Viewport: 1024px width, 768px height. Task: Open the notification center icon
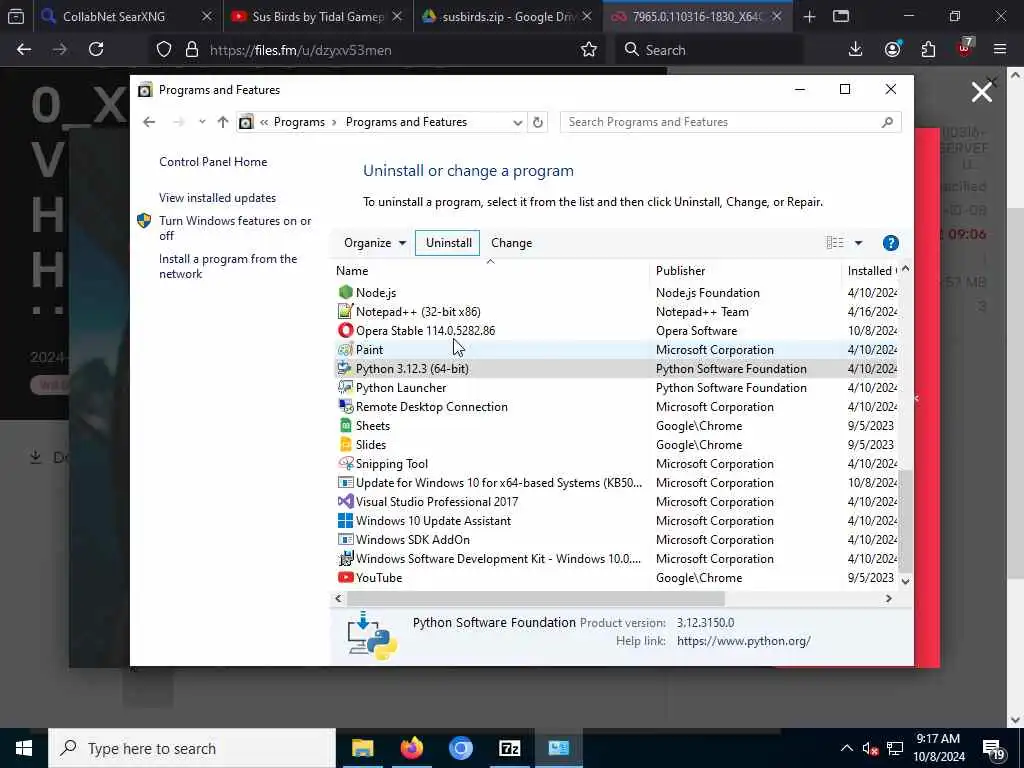[993, 748]
